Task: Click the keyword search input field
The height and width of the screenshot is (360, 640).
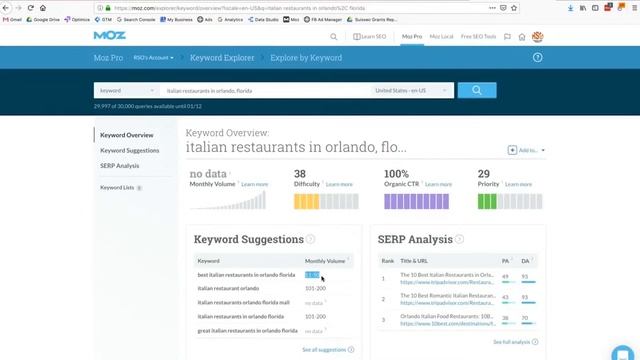Action: point(265,90)
